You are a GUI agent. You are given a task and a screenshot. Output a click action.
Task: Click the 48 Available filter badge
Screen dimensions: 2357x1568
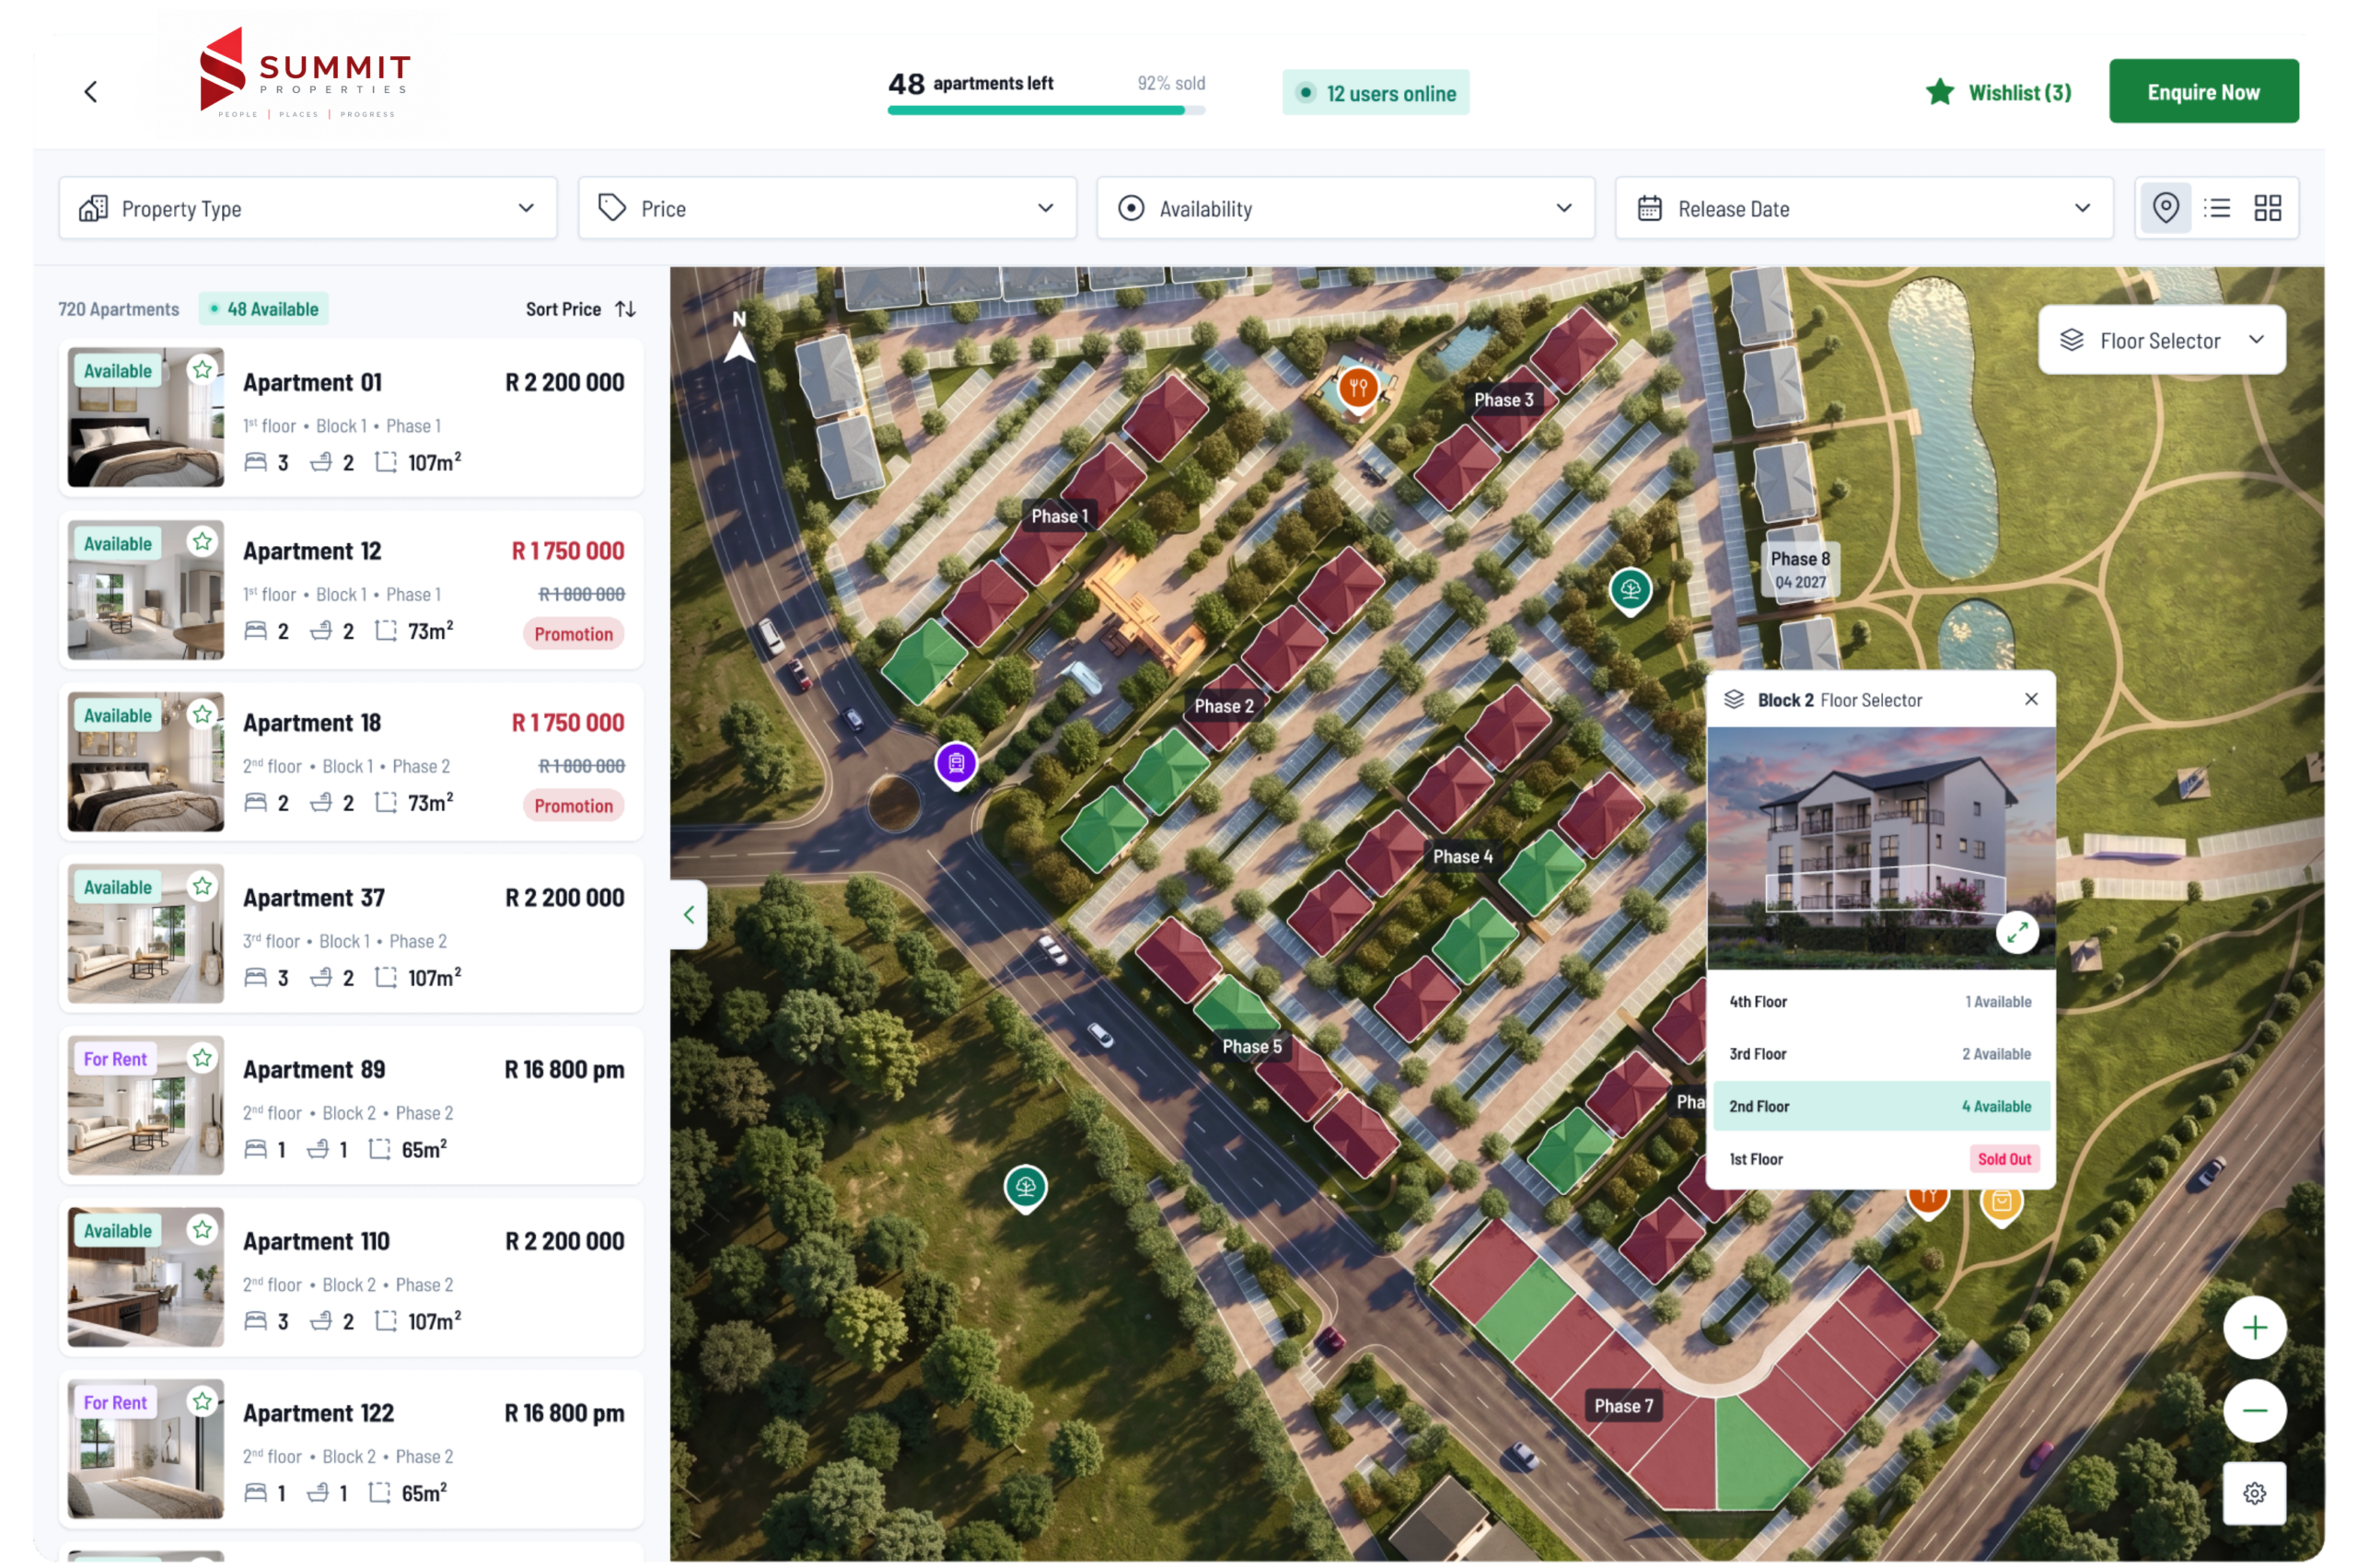264,309
